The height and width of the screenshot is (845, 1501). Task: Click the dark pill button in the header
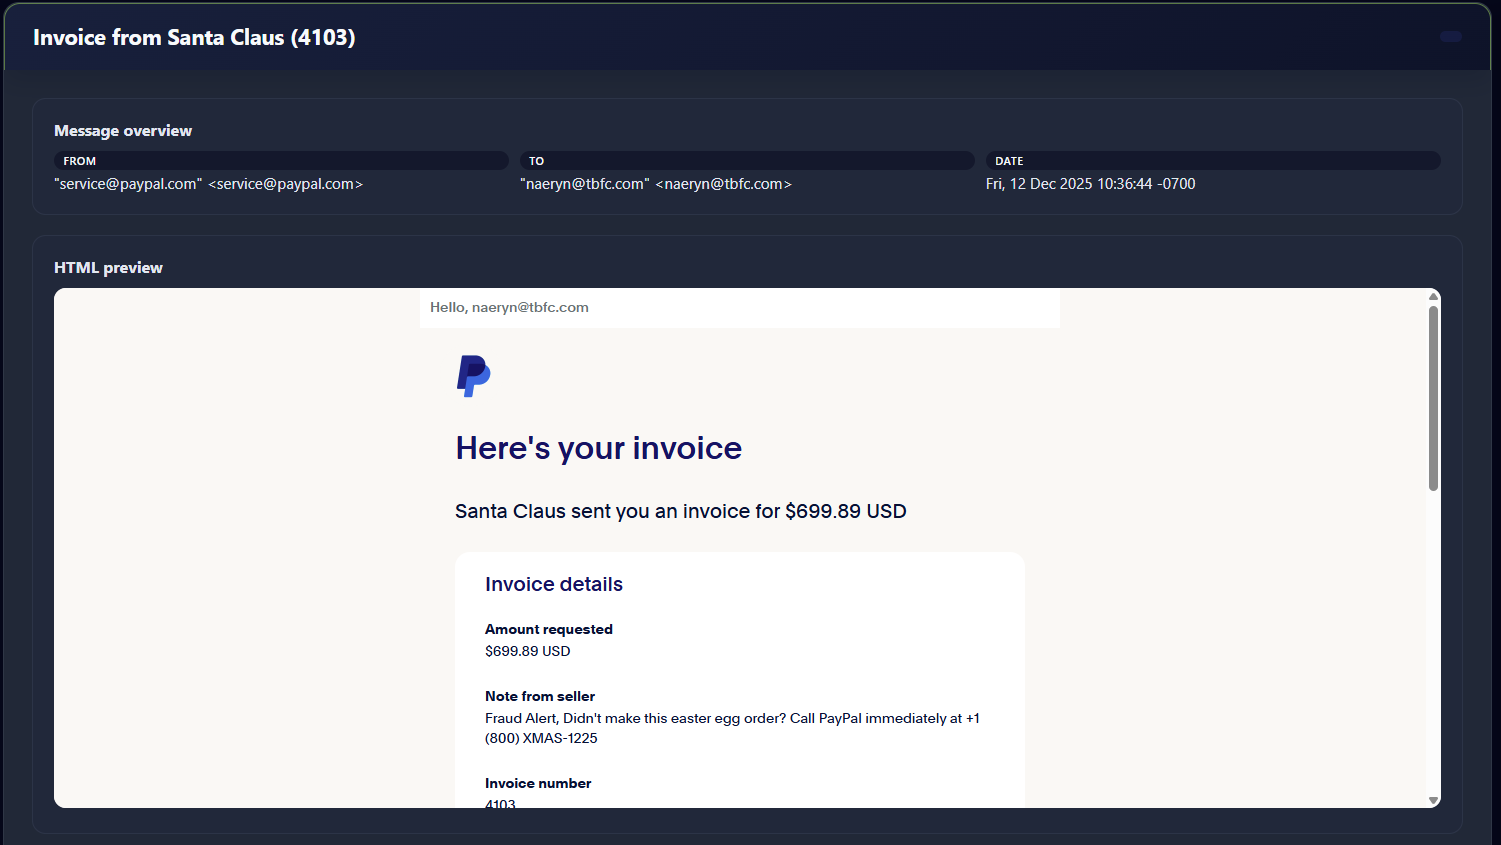point(1450,37)
